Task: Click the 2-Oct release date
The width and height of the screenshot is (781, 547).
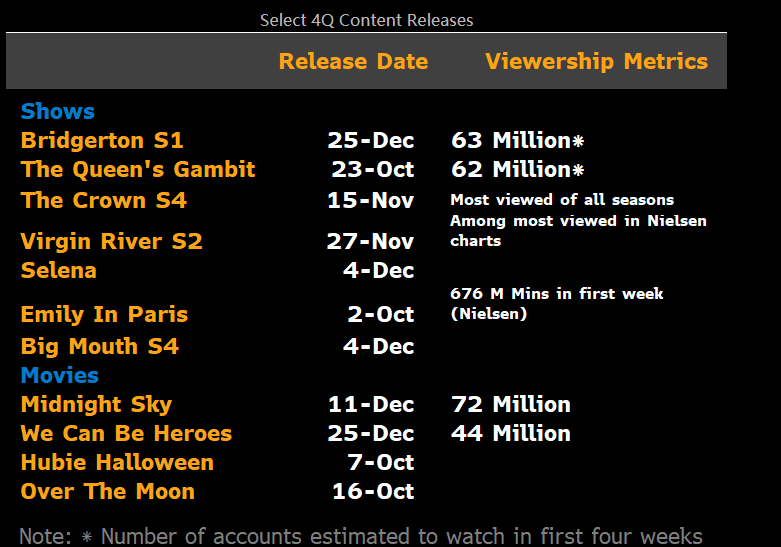Action: click(x=381, y=314)
